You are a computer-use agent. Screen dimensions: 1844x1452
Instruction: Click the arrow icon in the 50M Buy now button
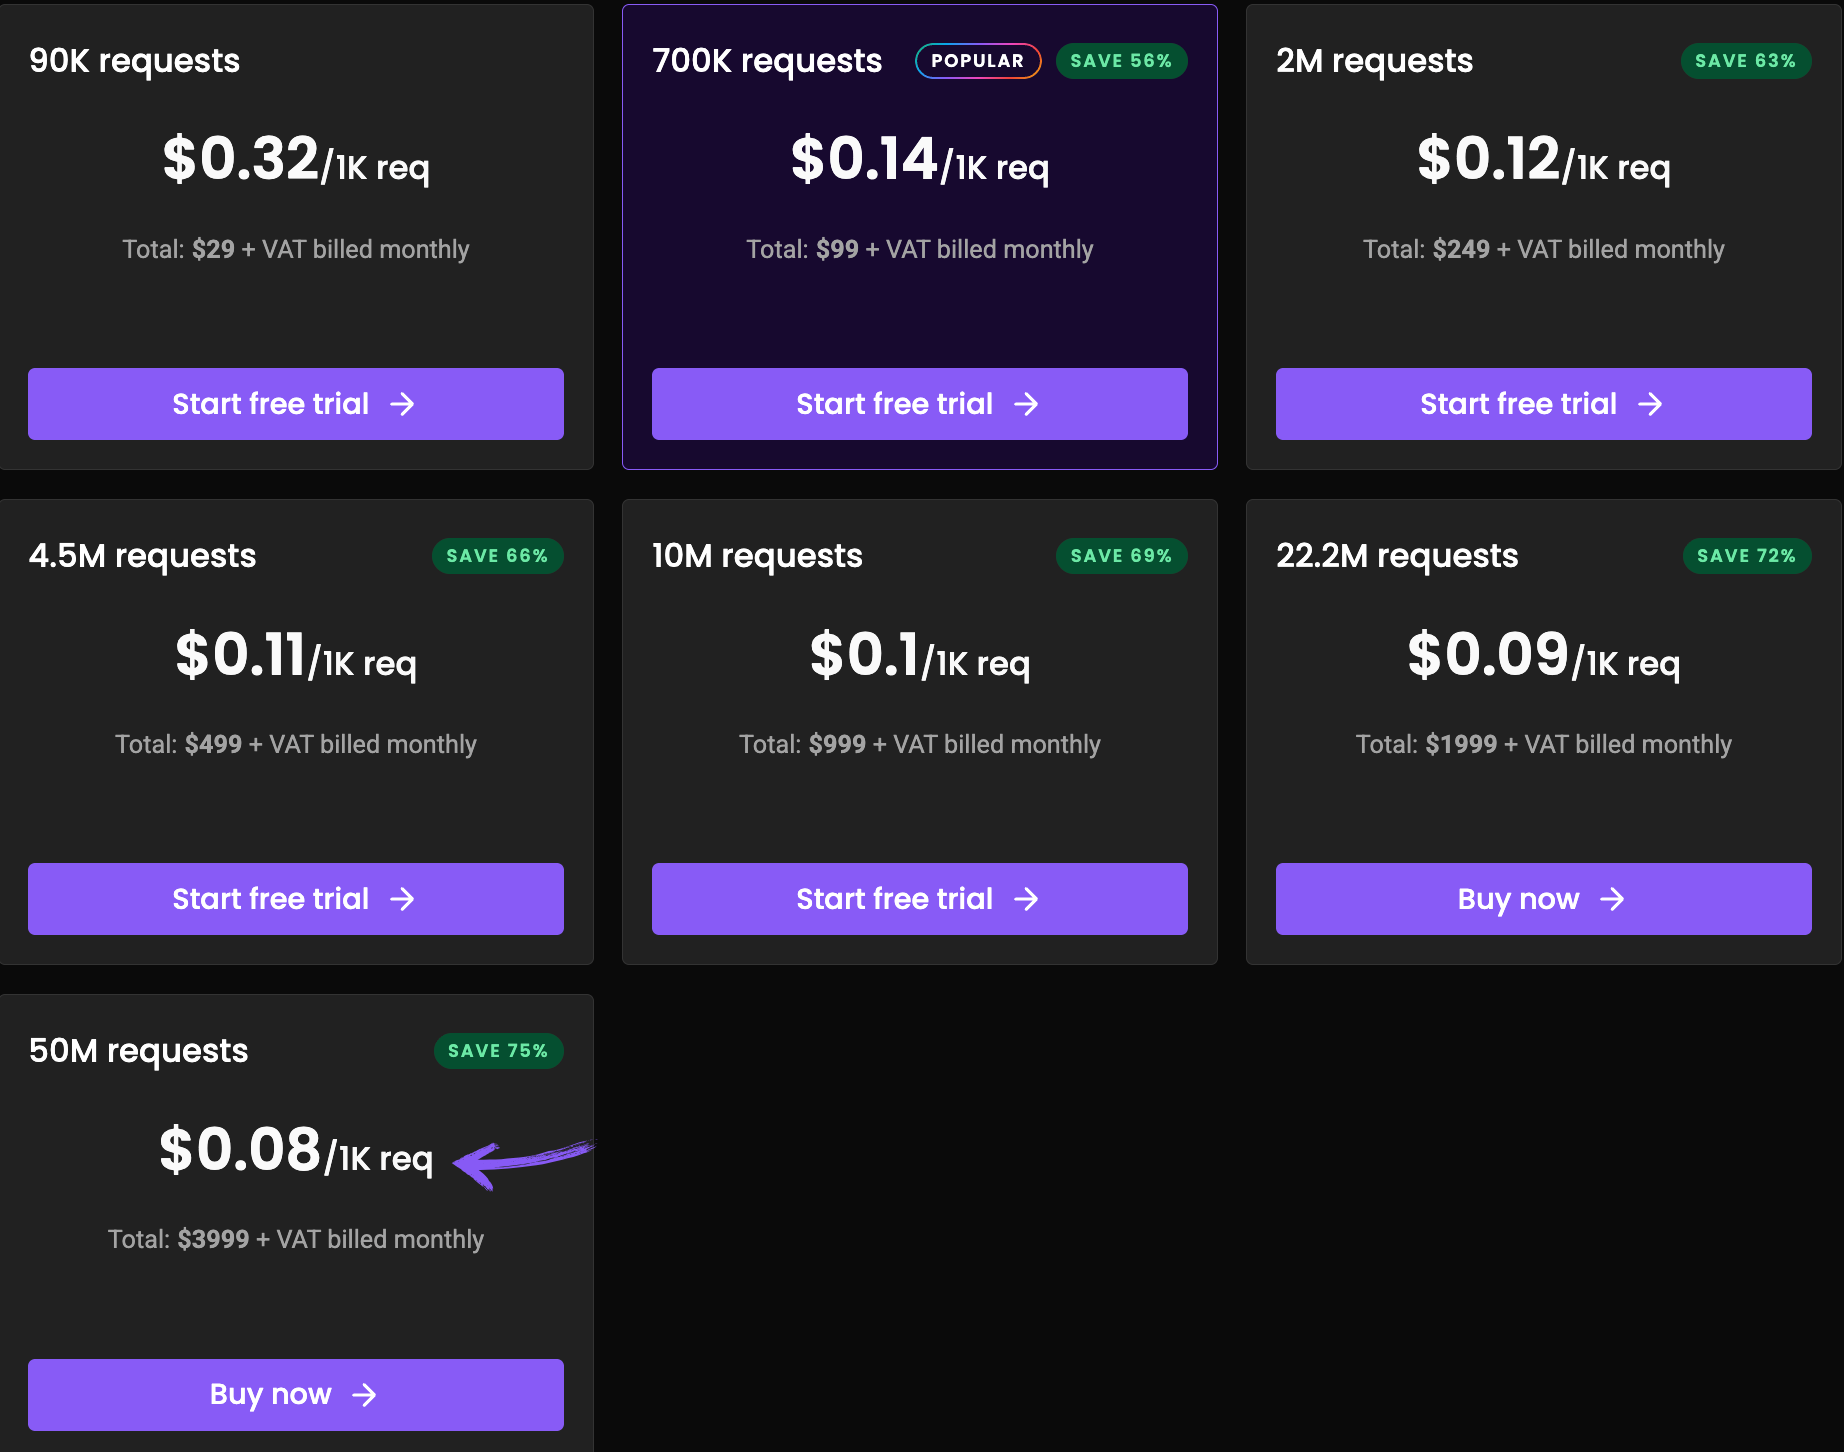pos(364,1394)
